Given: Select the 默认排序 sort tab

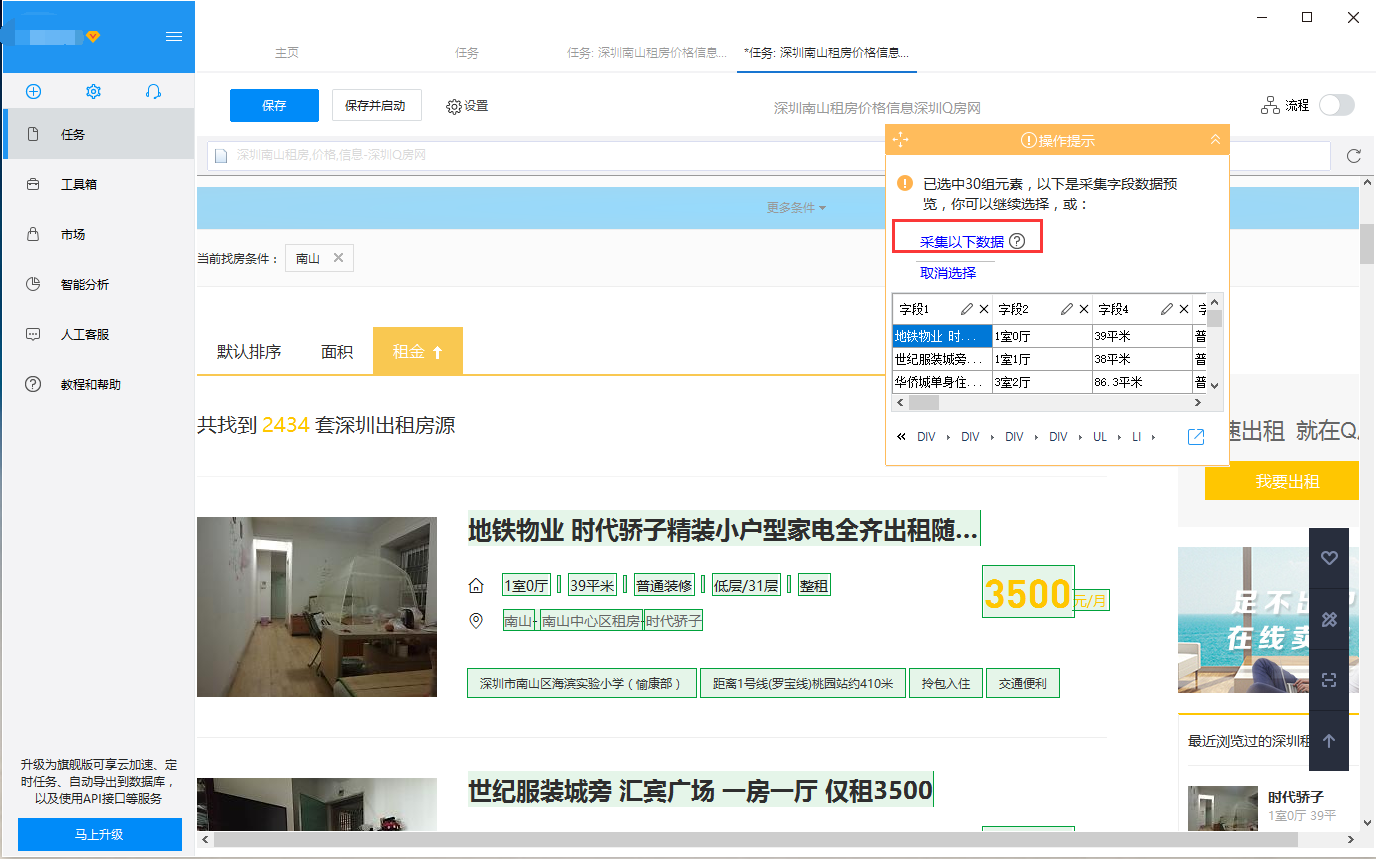Looking at the screenshot, I should pos(249,352).
